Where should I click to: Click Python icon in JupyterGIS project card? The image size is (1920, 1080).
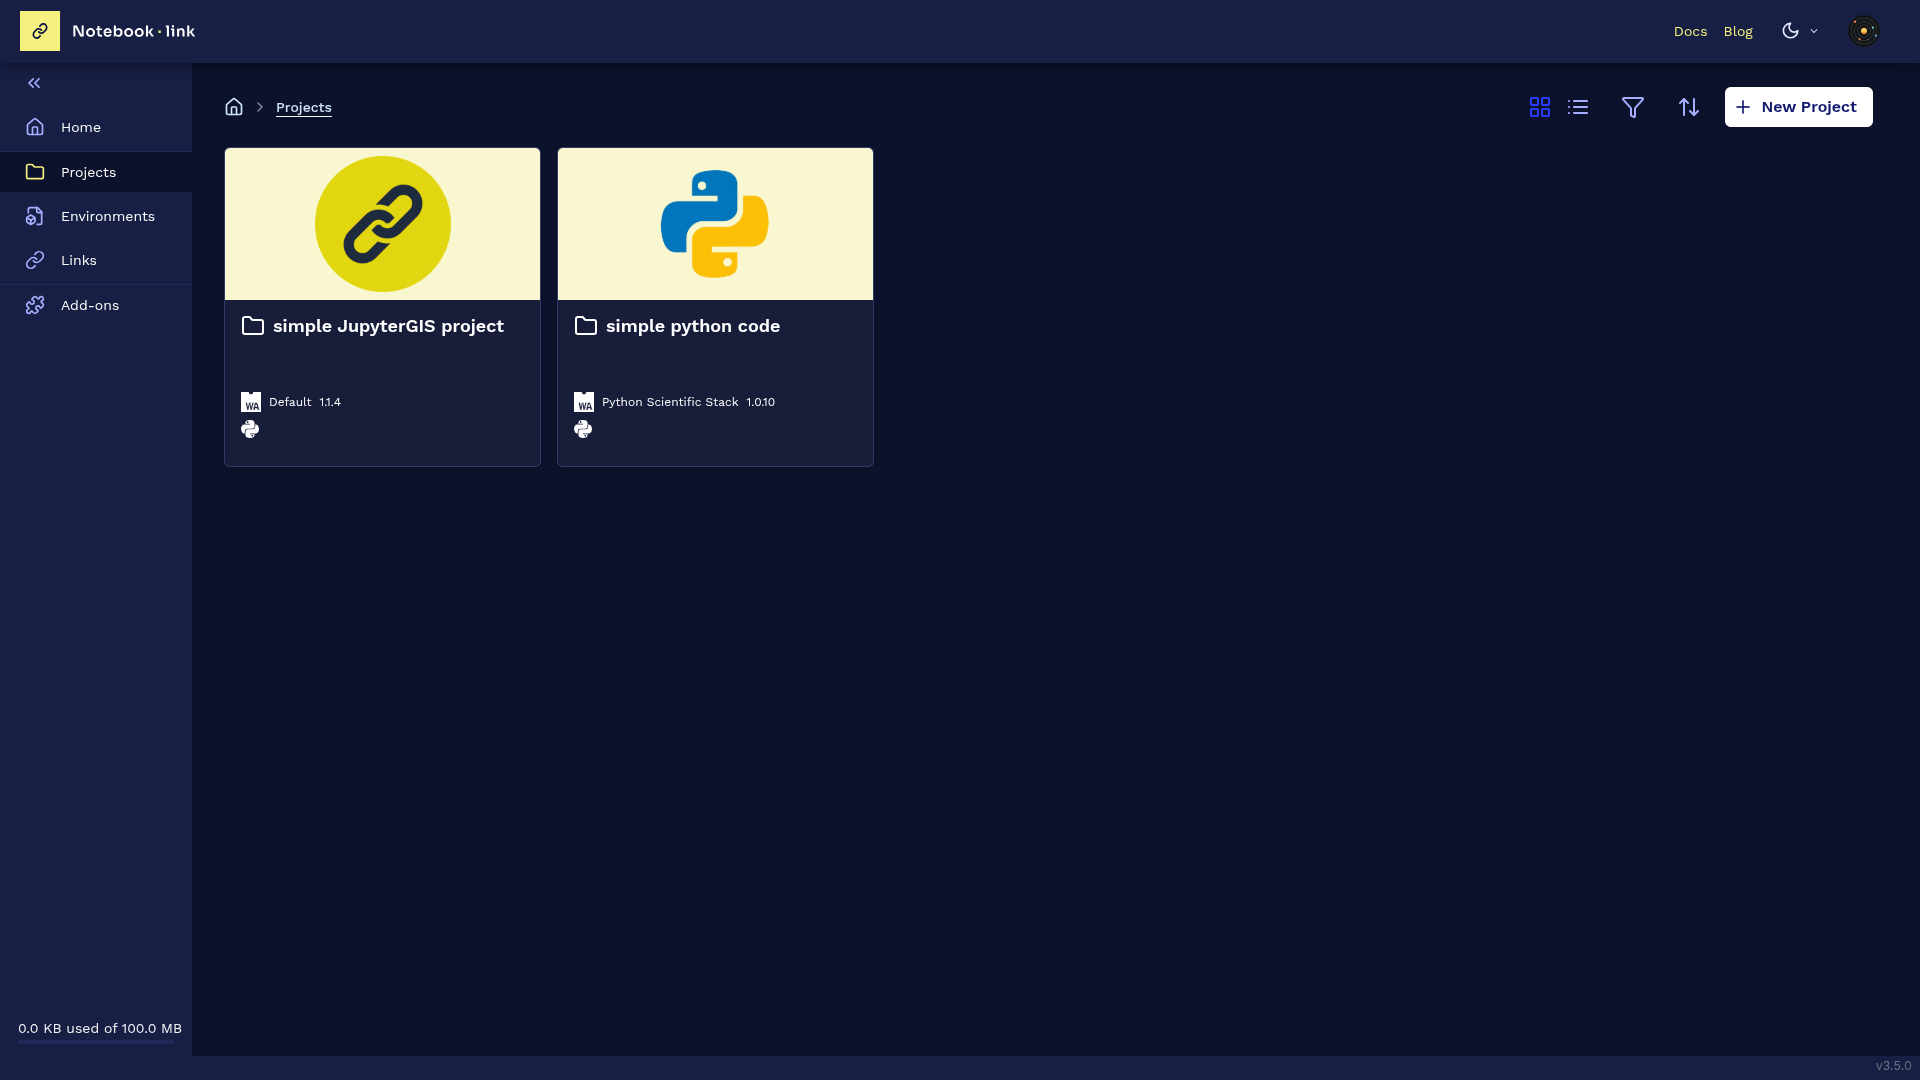point(250,429)
